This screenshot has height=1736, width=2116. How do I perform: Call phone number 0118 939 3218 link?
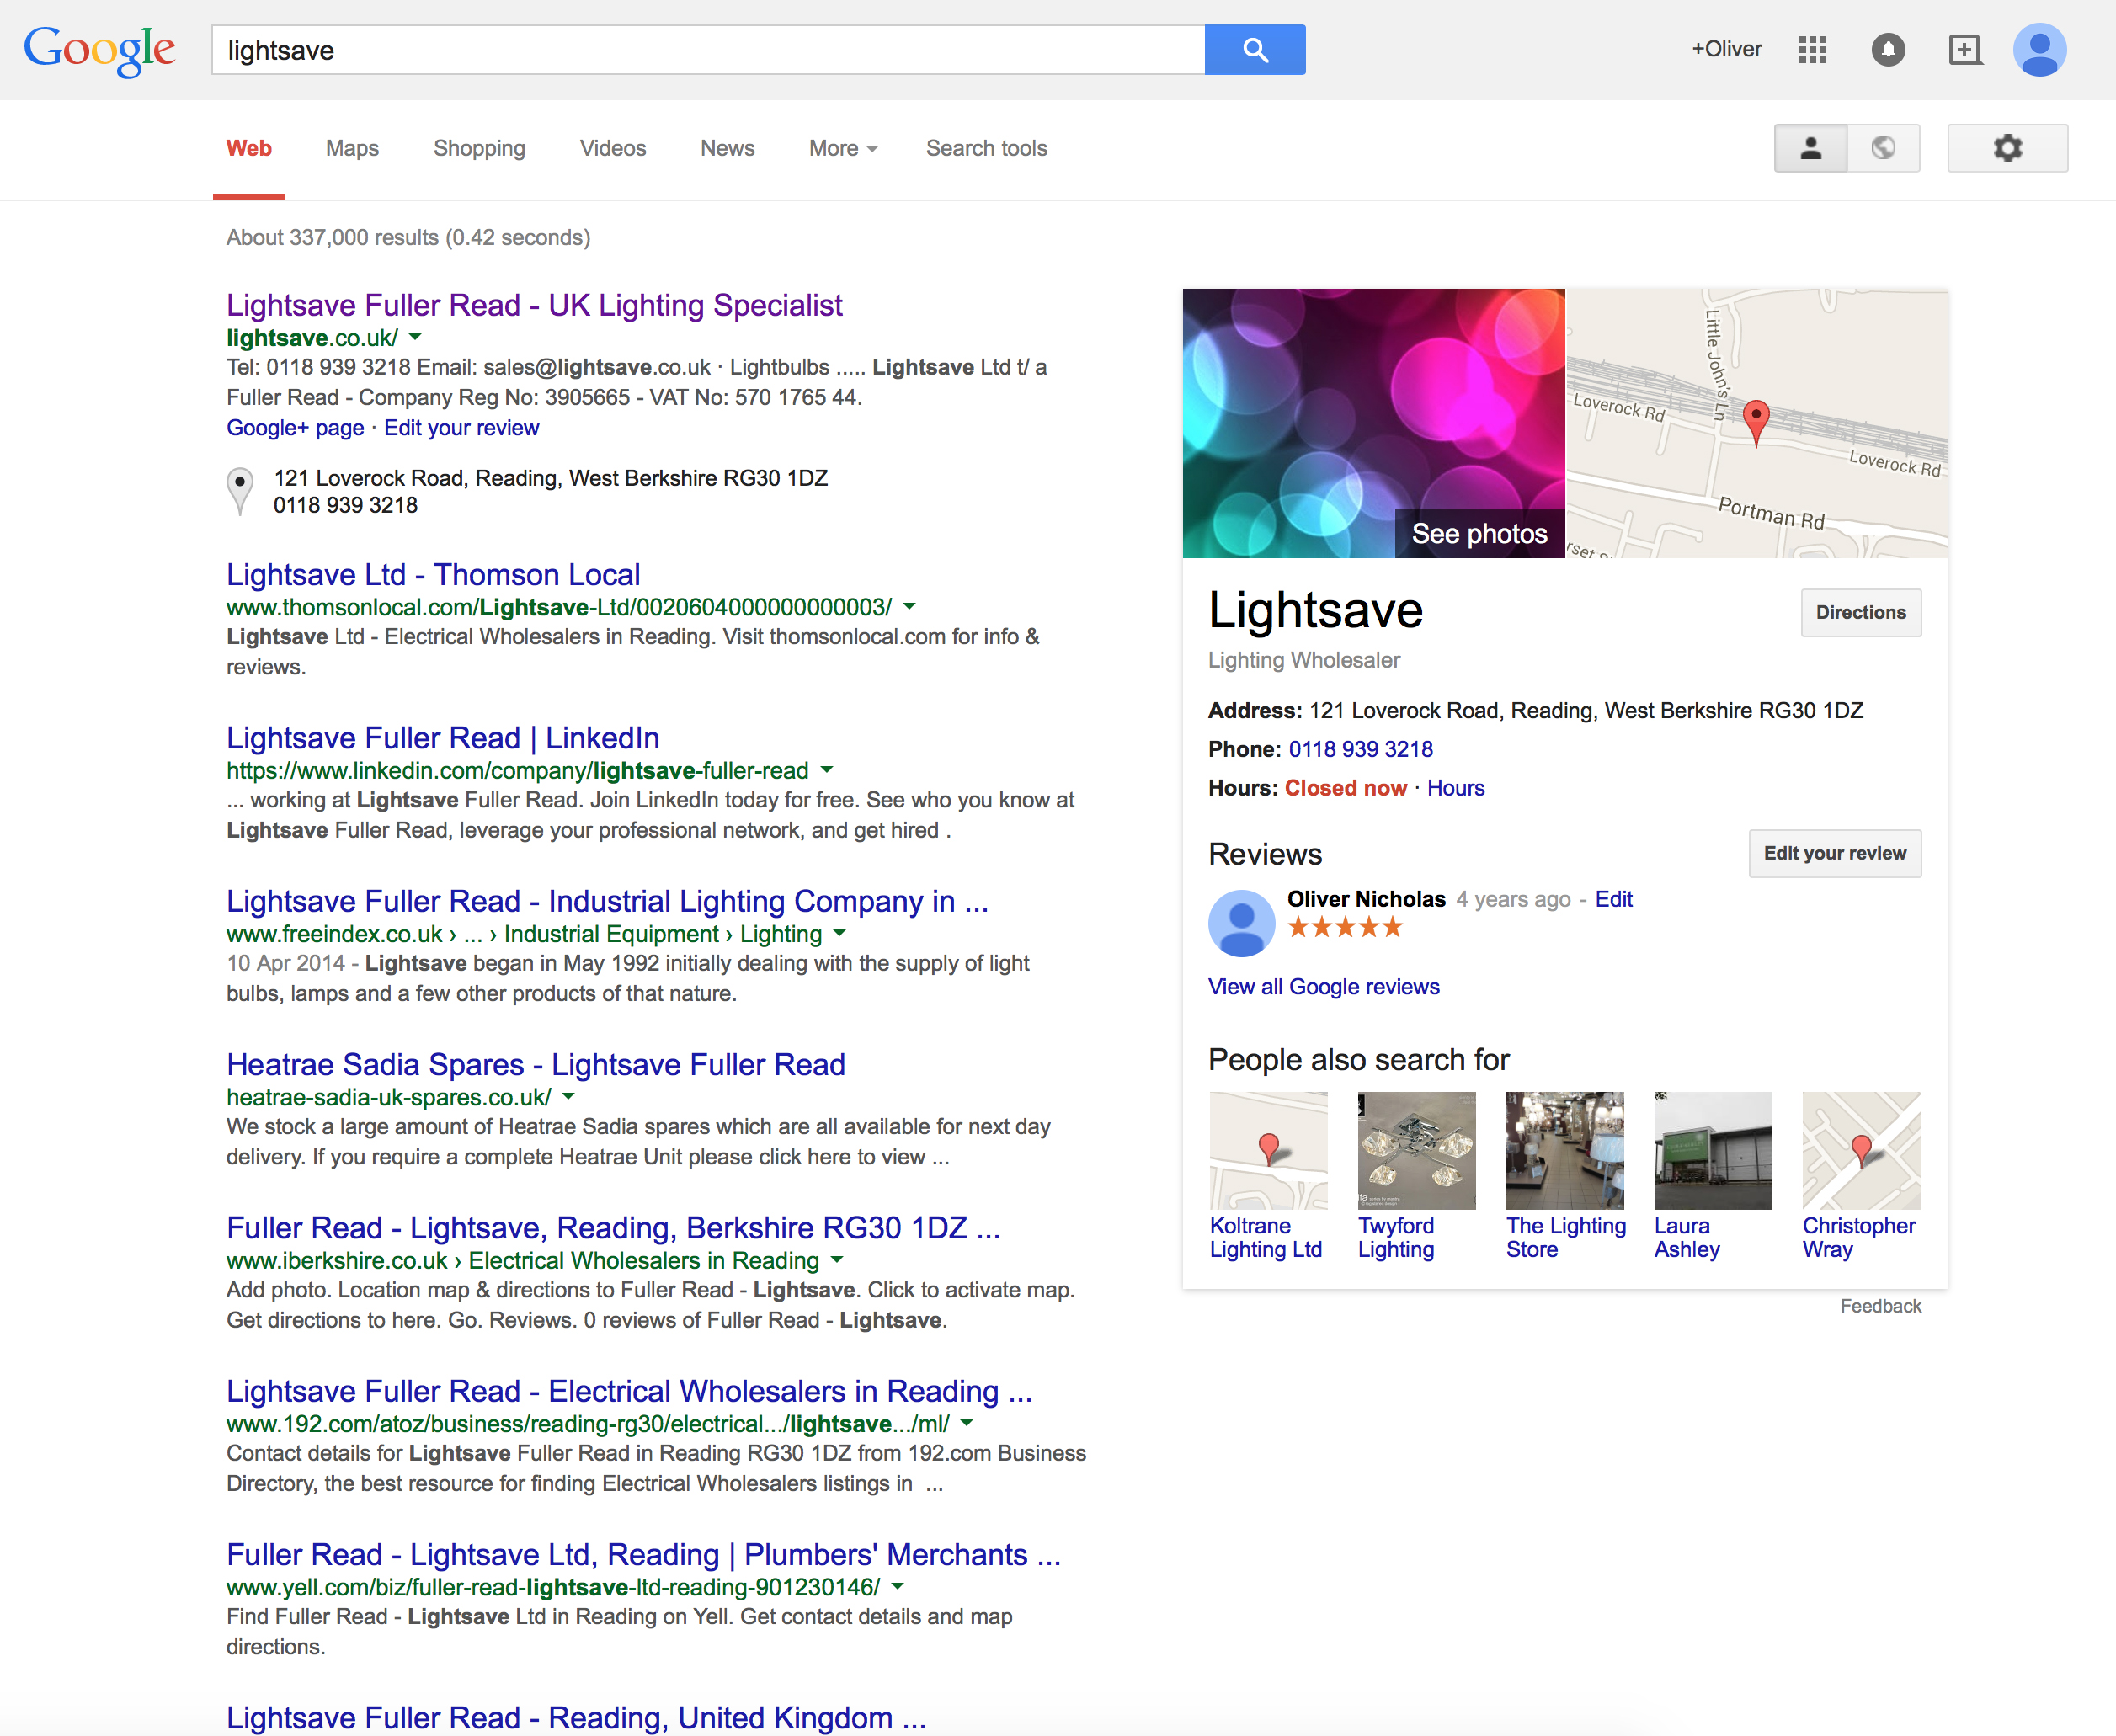click(x=1360, y=749)
